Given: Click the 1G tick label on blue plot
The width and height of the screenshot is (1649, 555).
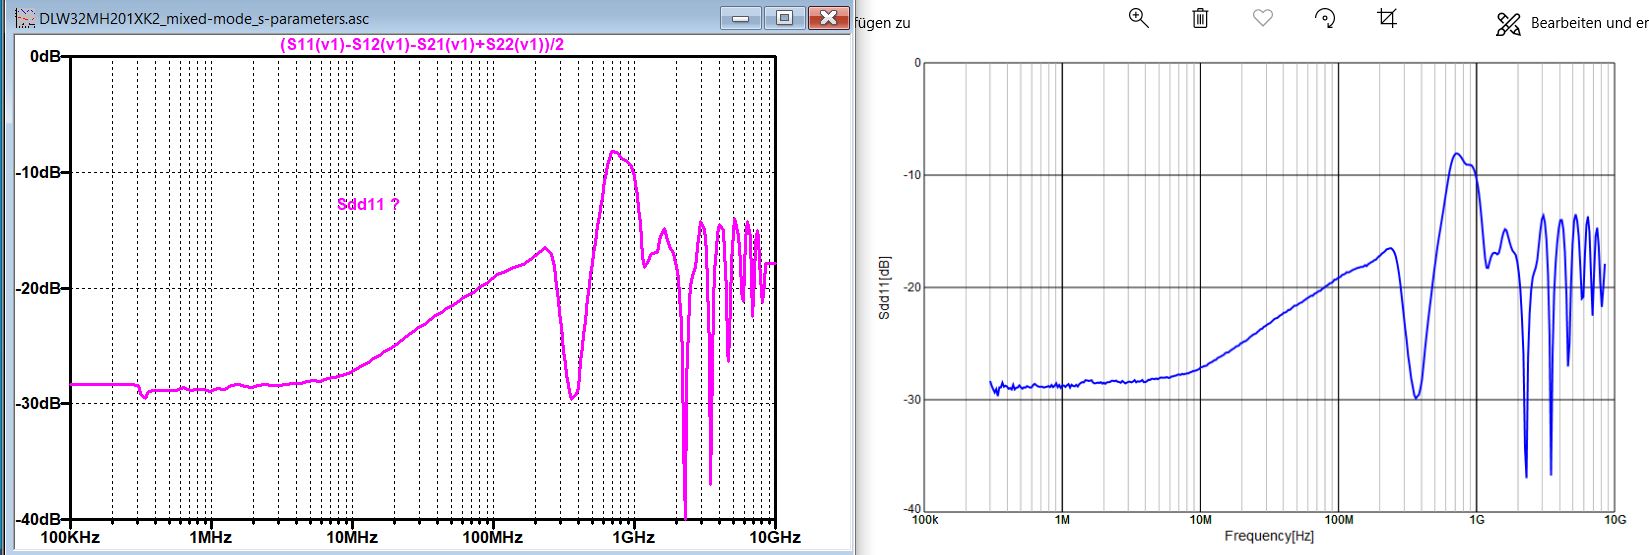Looking at the screenshot, I should point(1476,519).
